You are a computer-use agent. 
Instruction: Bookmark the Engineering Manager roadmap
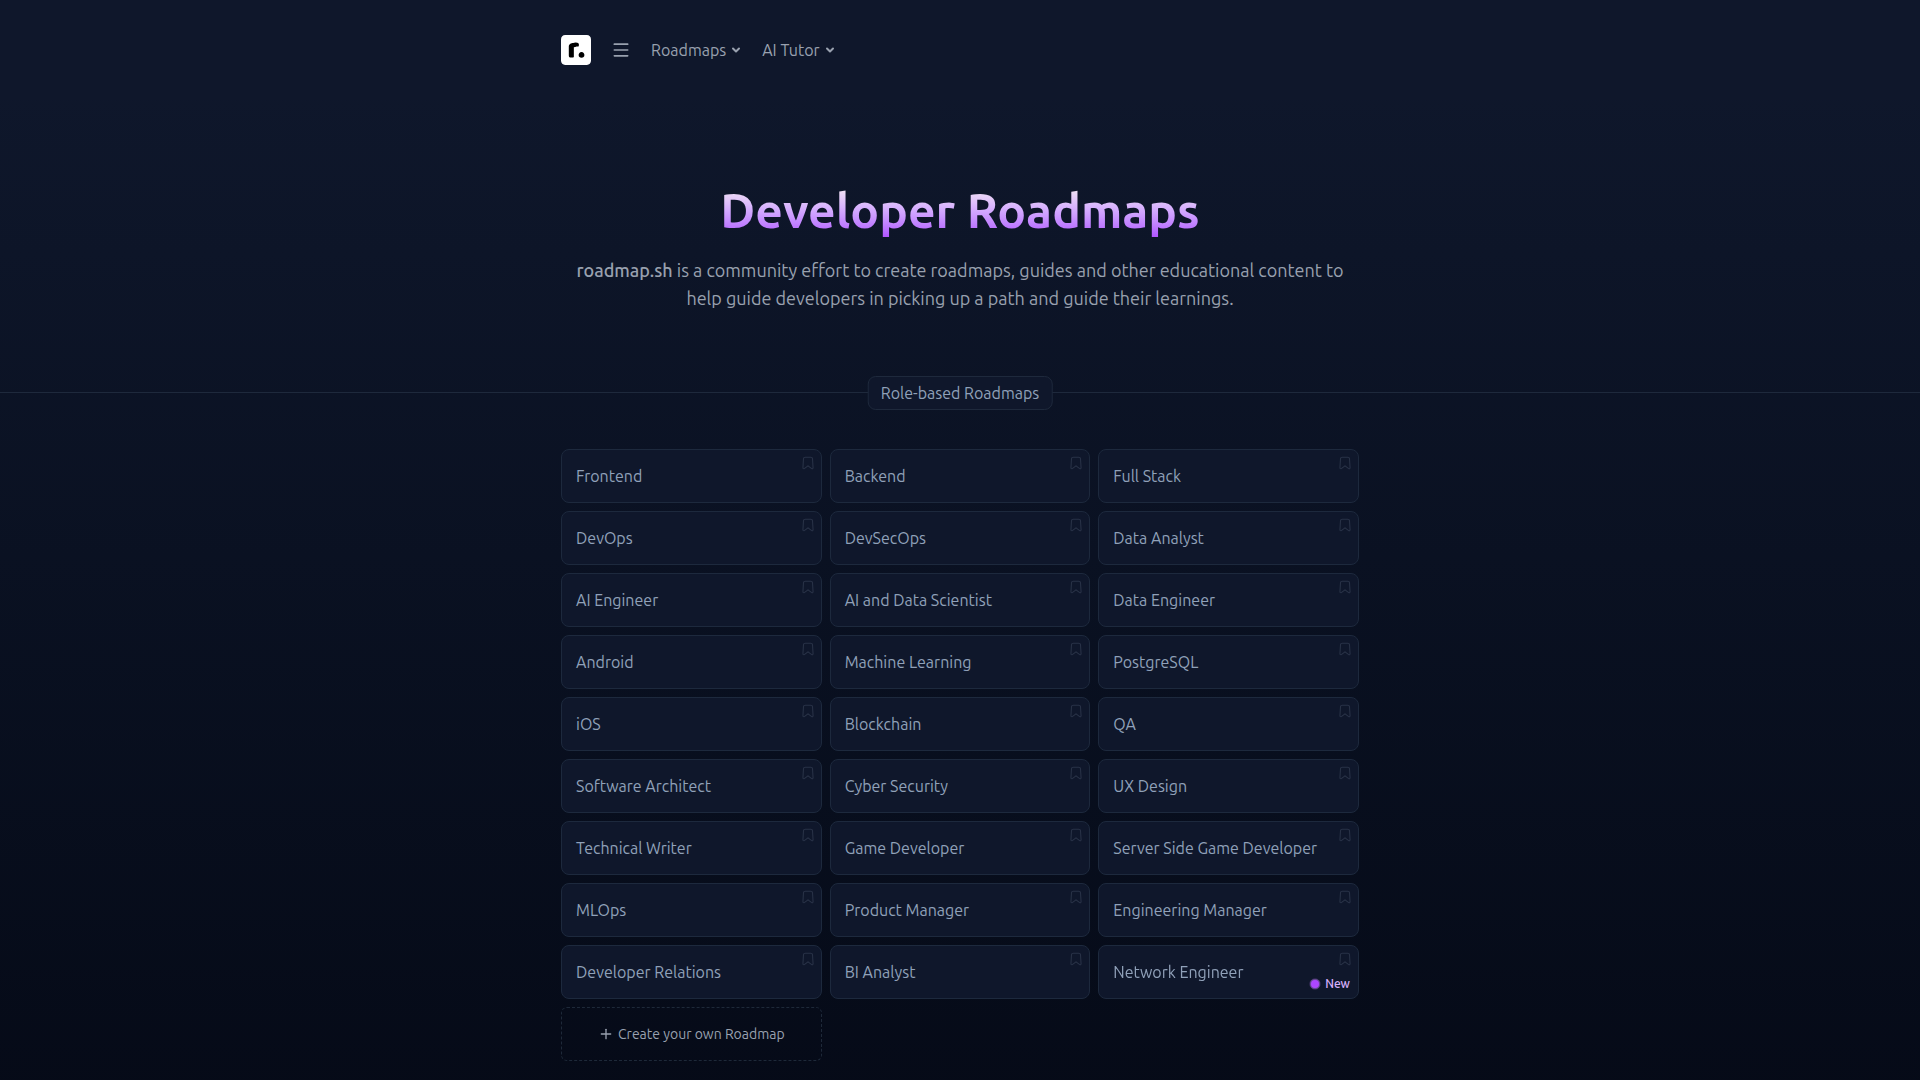pyautogui.click(x=1345, y=897)
